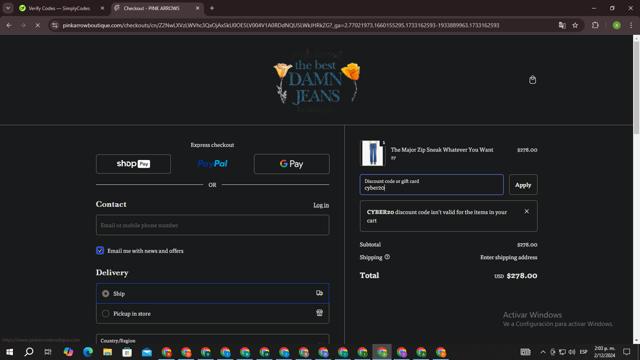This screenshot has width=640, height=360.
Task: Open network icon in system tray
Action: tap(562, 352)
